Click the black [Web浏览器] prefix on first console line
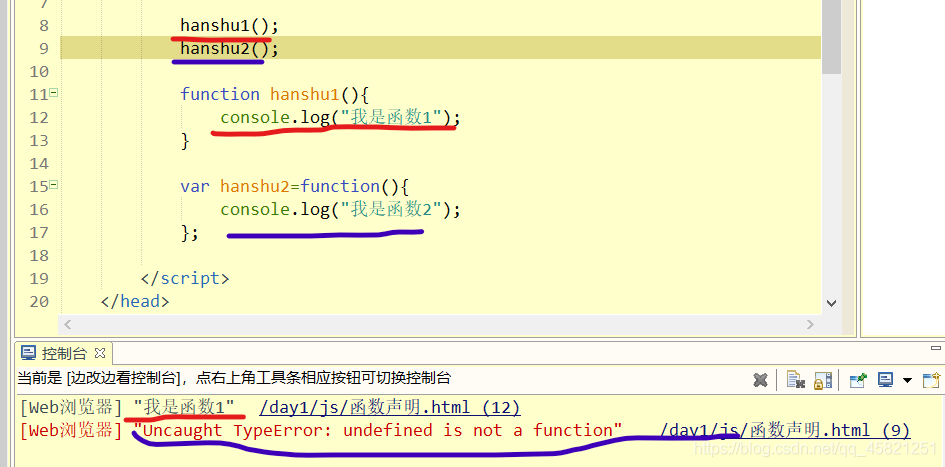This screenshot has width=945, height=467. pyautogui.click(x=71, y=407)
